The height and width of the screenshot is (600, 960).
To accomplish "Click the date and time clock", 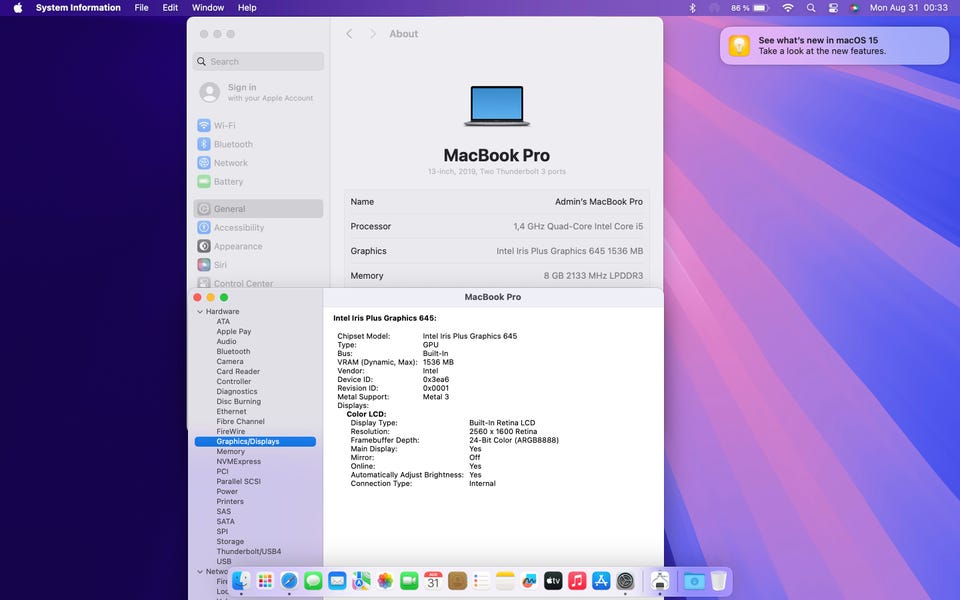I will (x=909, y=8).
